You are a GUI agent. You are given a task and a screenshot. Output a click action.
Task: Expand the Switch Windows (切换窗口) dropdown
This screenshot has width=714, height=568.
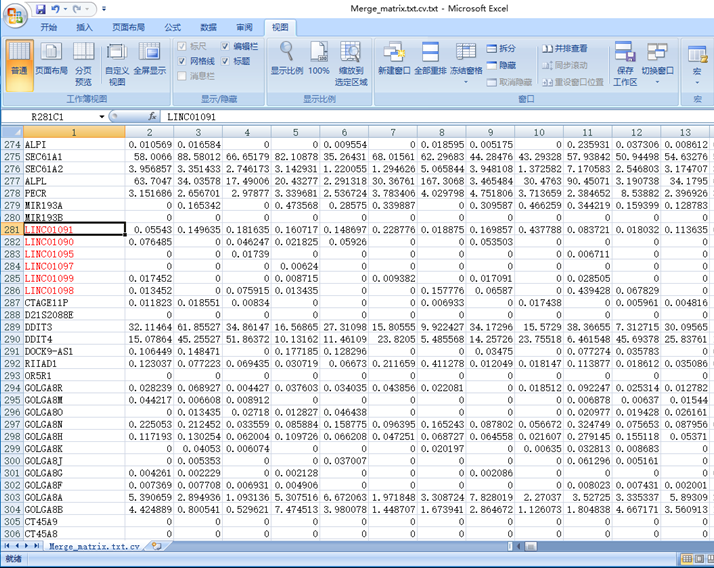tap(656, 82)
